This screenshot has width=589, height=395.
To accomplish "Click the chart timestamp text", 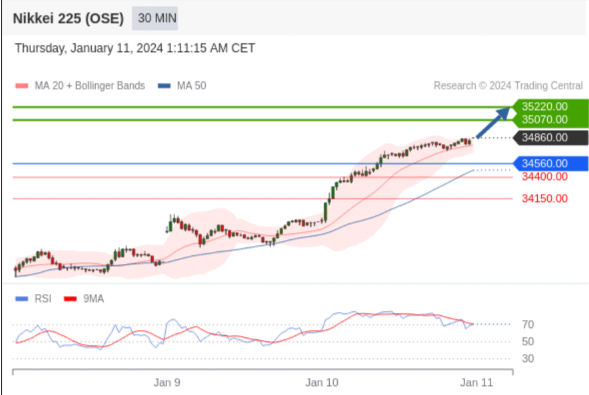I will tap(135, 48).
